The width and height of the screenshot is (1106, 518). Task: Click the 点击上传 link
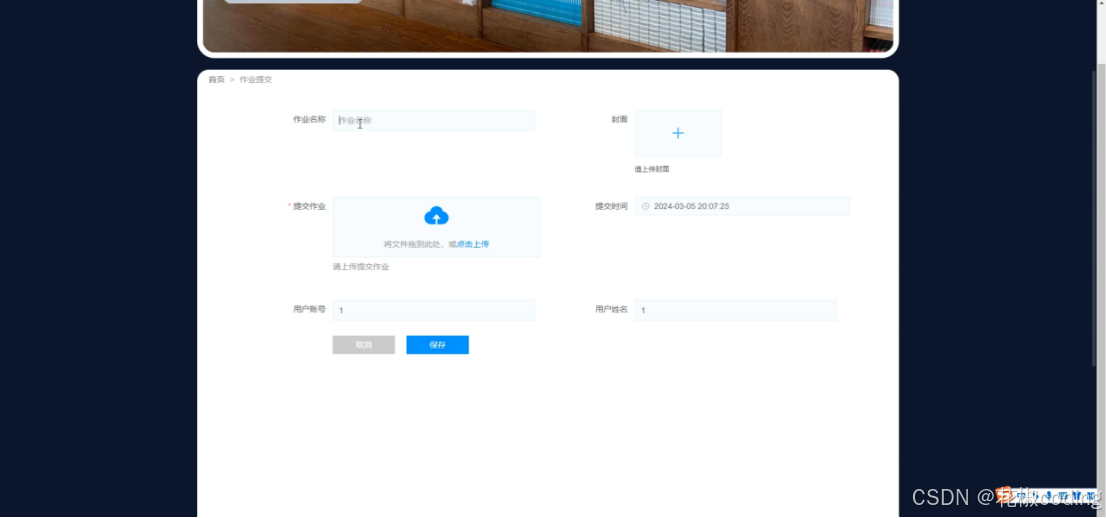(473, 244)
